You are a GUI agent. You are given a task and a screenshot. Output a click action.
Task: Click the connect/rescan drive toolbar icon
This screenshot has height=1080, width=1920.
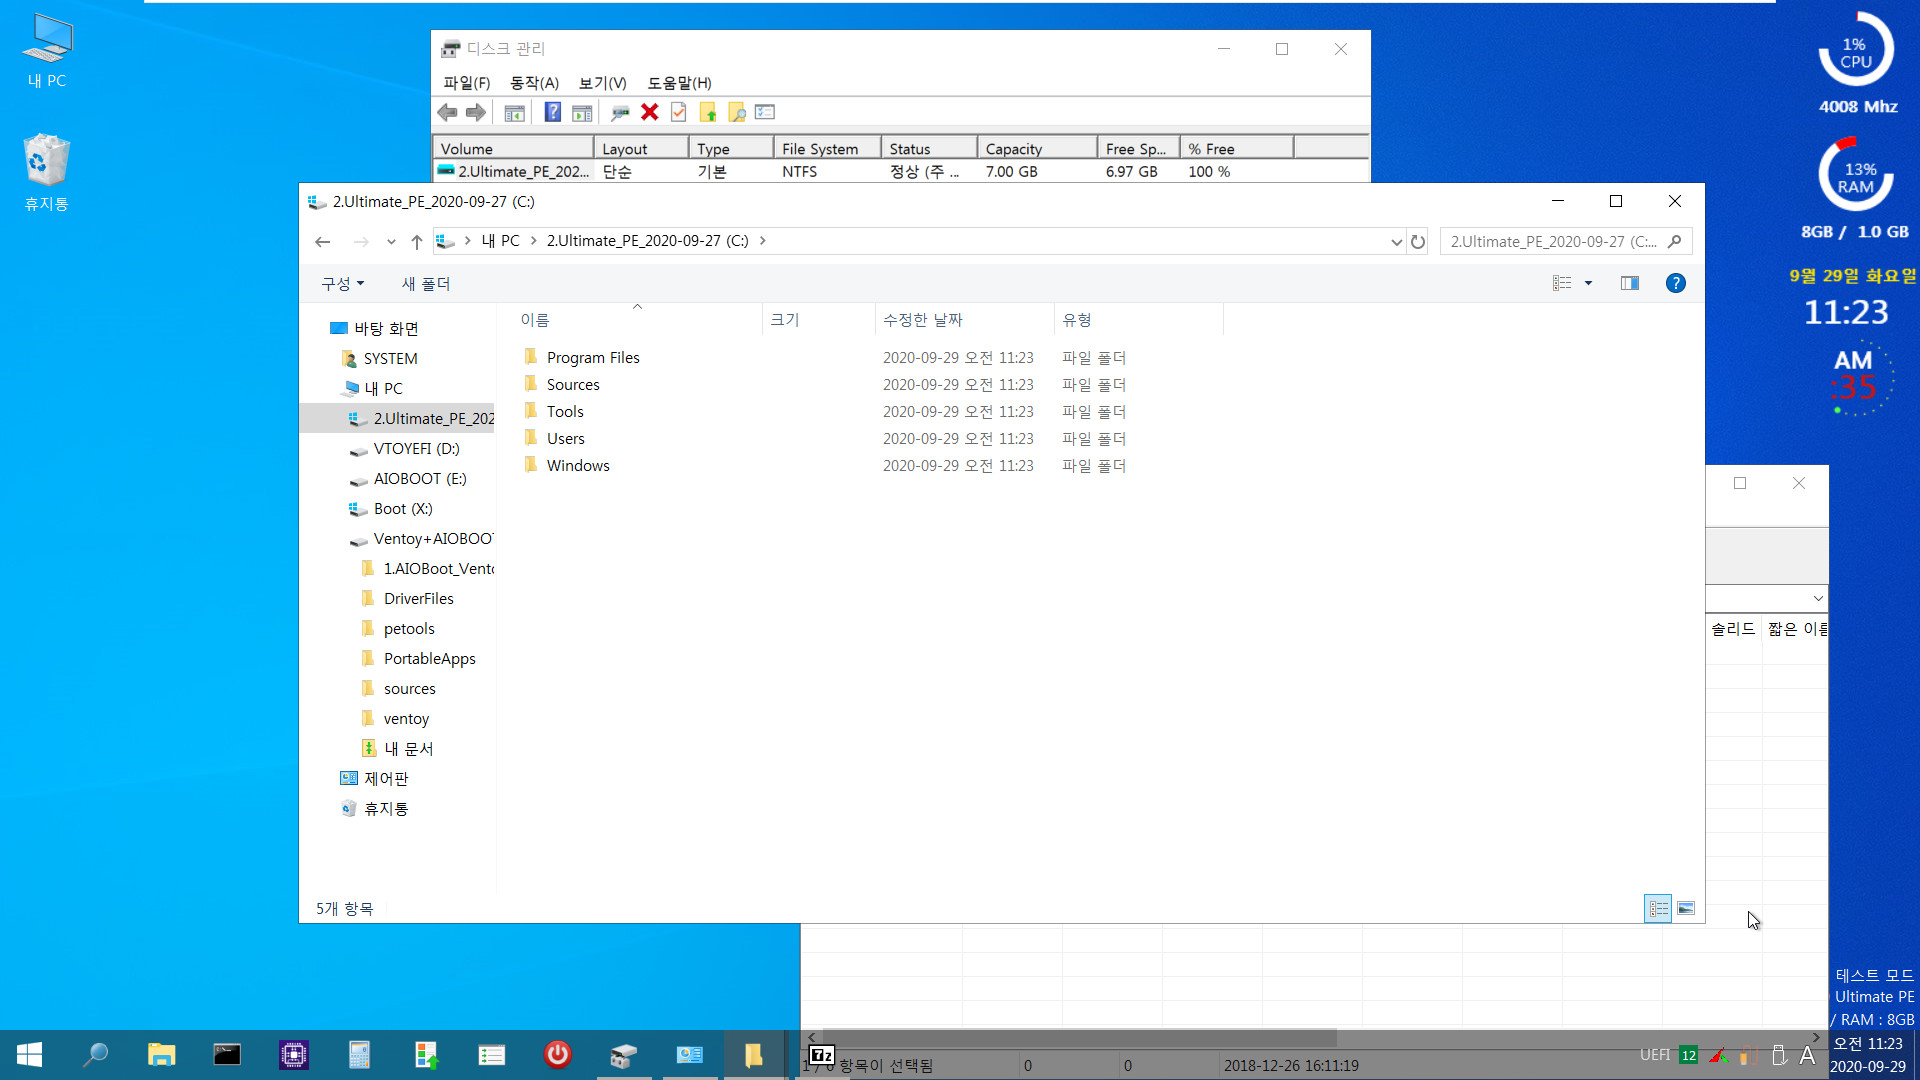pos(620,112)
